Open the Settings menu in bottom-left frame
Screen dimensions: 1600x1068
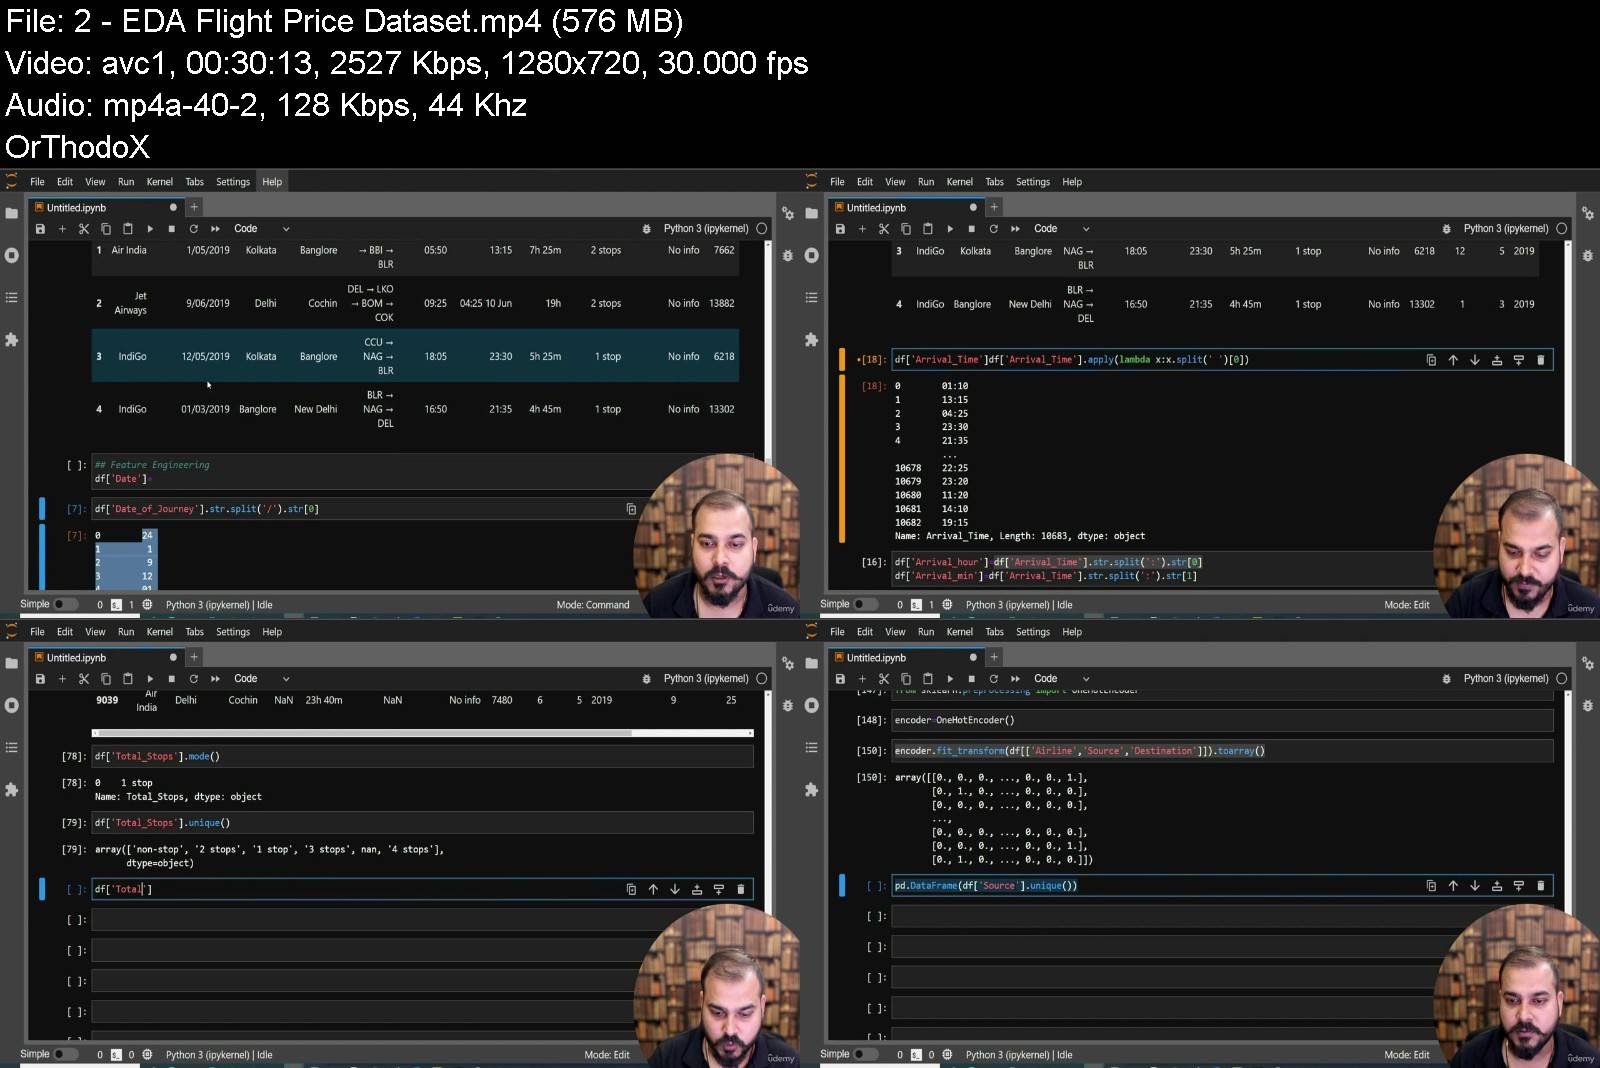tap(233, 632)
